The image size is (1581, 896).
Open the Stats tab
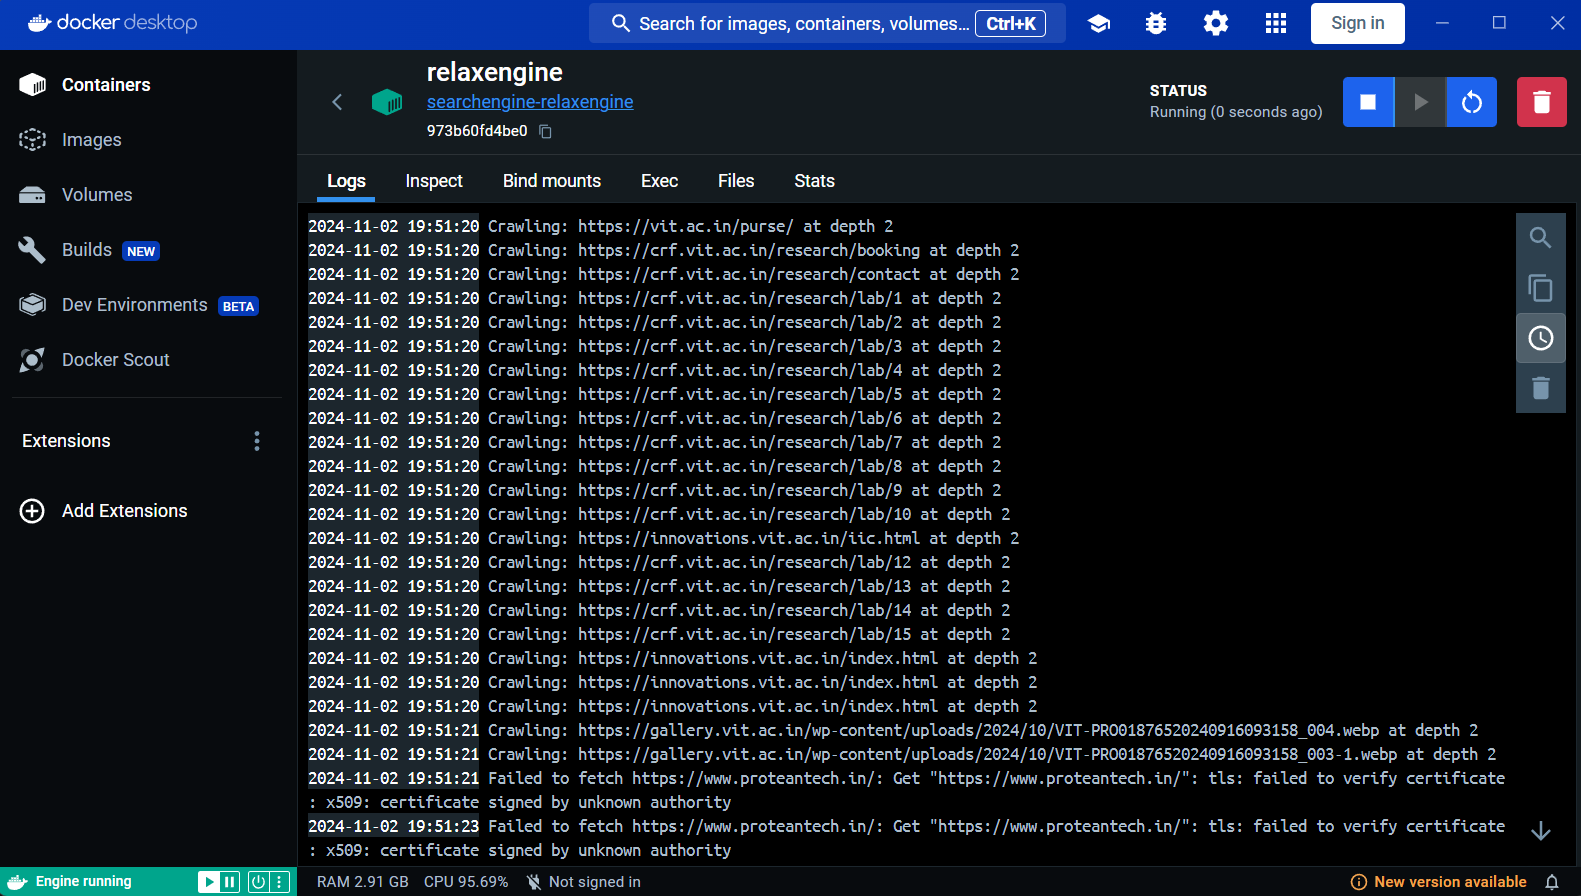[x=814, y=181]
